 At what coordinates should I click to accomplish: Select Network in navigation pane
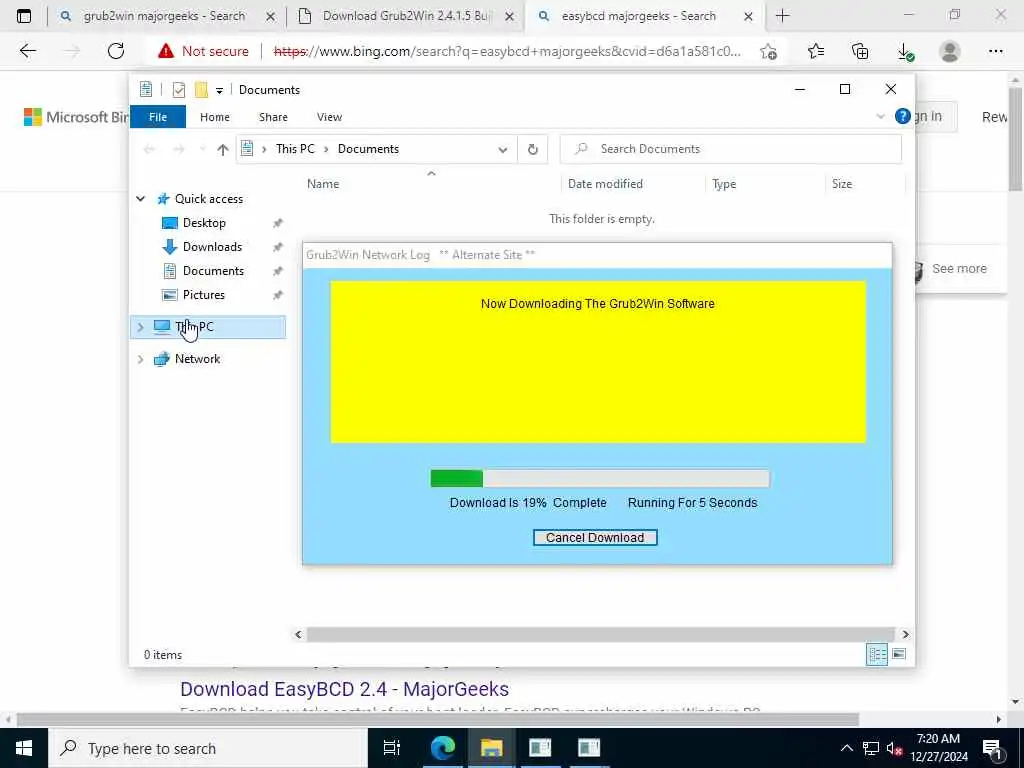197,359
